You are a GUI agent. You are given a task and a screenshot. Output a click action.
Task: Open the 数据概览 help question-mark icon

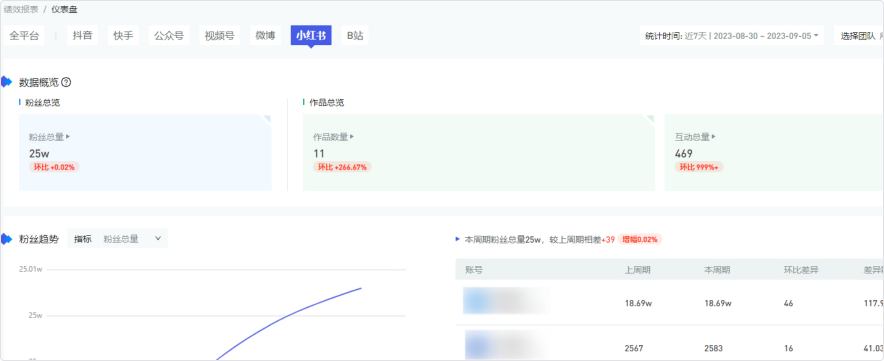coord(66,82)
